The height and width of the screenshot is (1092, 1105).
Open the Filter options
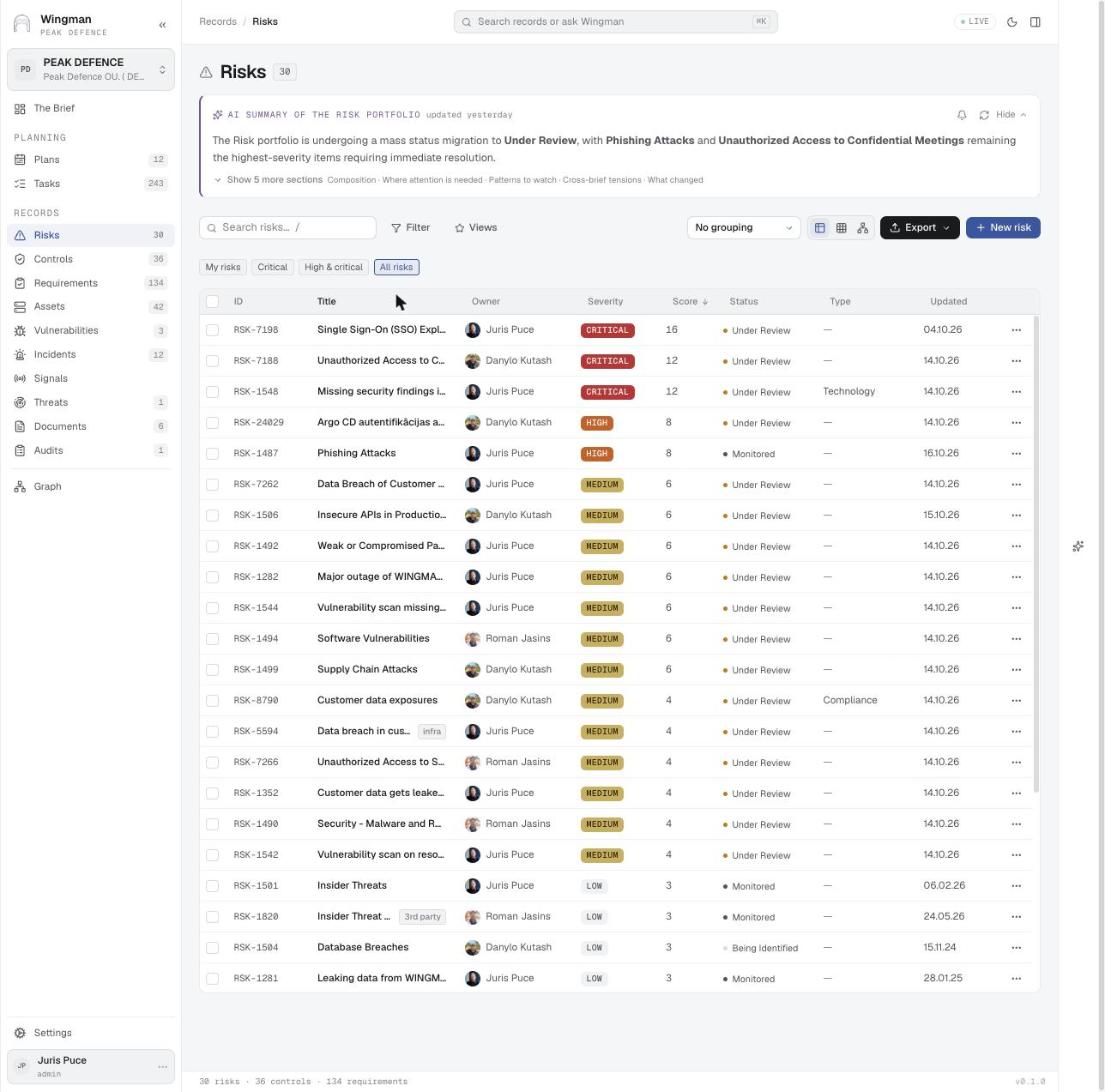click(410, 228)
